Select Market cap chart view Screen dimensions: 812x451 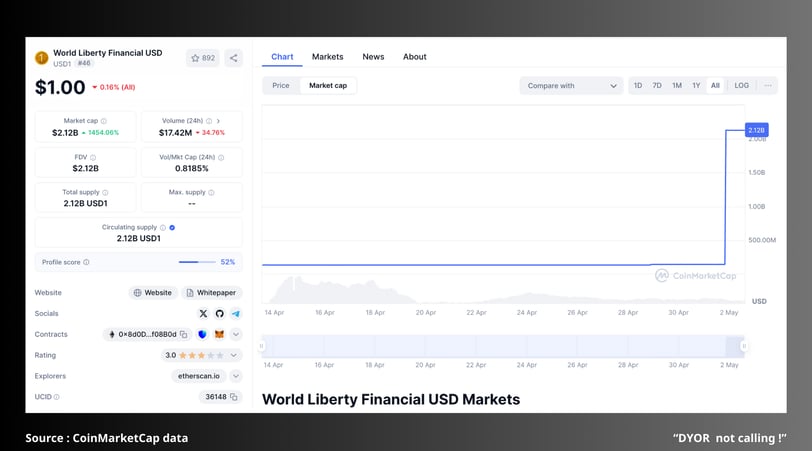(x=328, y=85)
